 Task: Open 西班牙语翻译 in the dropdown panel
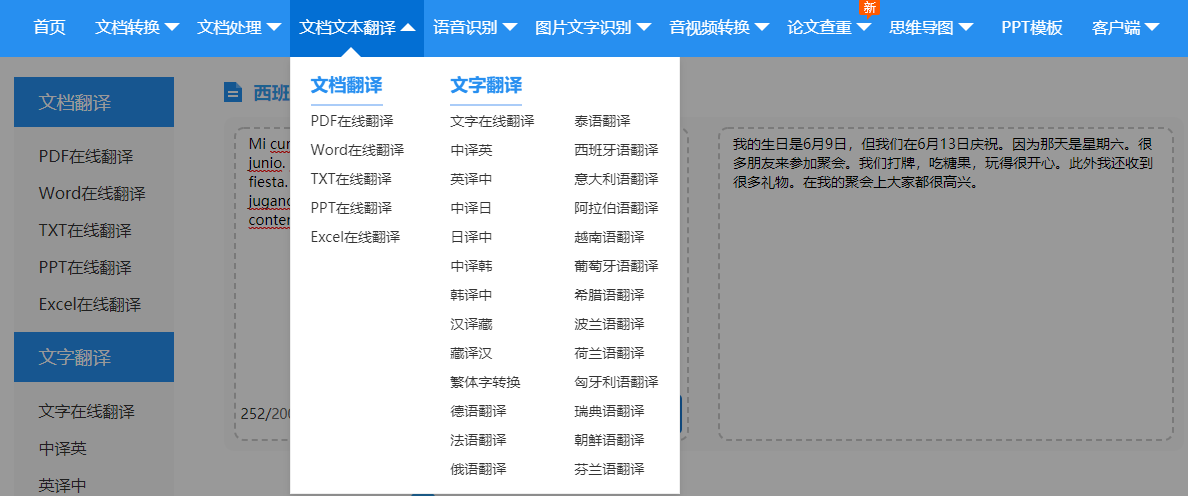617,150
